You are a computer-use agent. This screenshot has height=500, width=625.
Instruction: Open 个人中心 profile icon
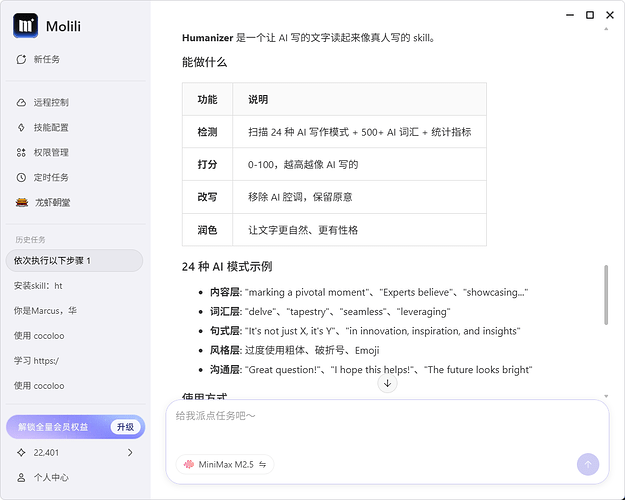(21, 477)
